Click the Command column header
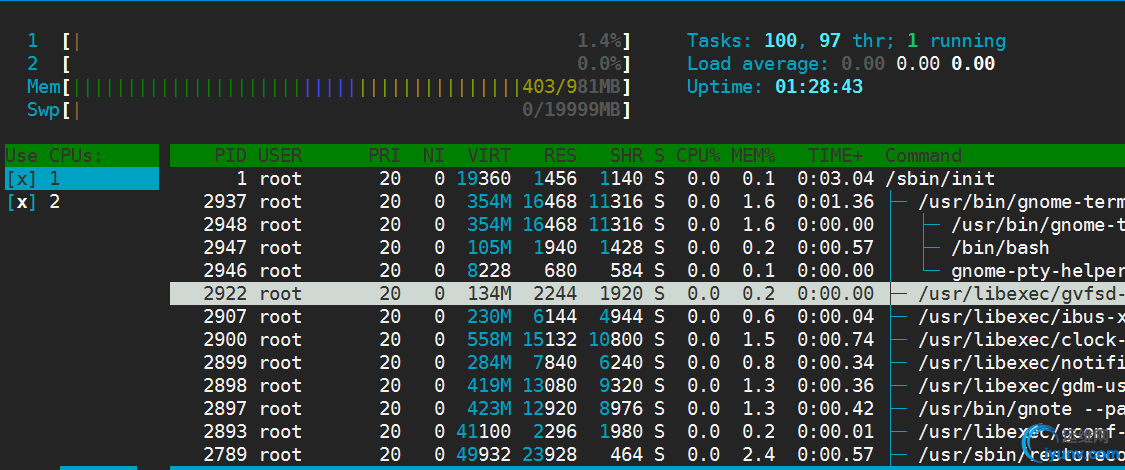The height and width of the screenshot is (470, 1125). coord(923,156)
